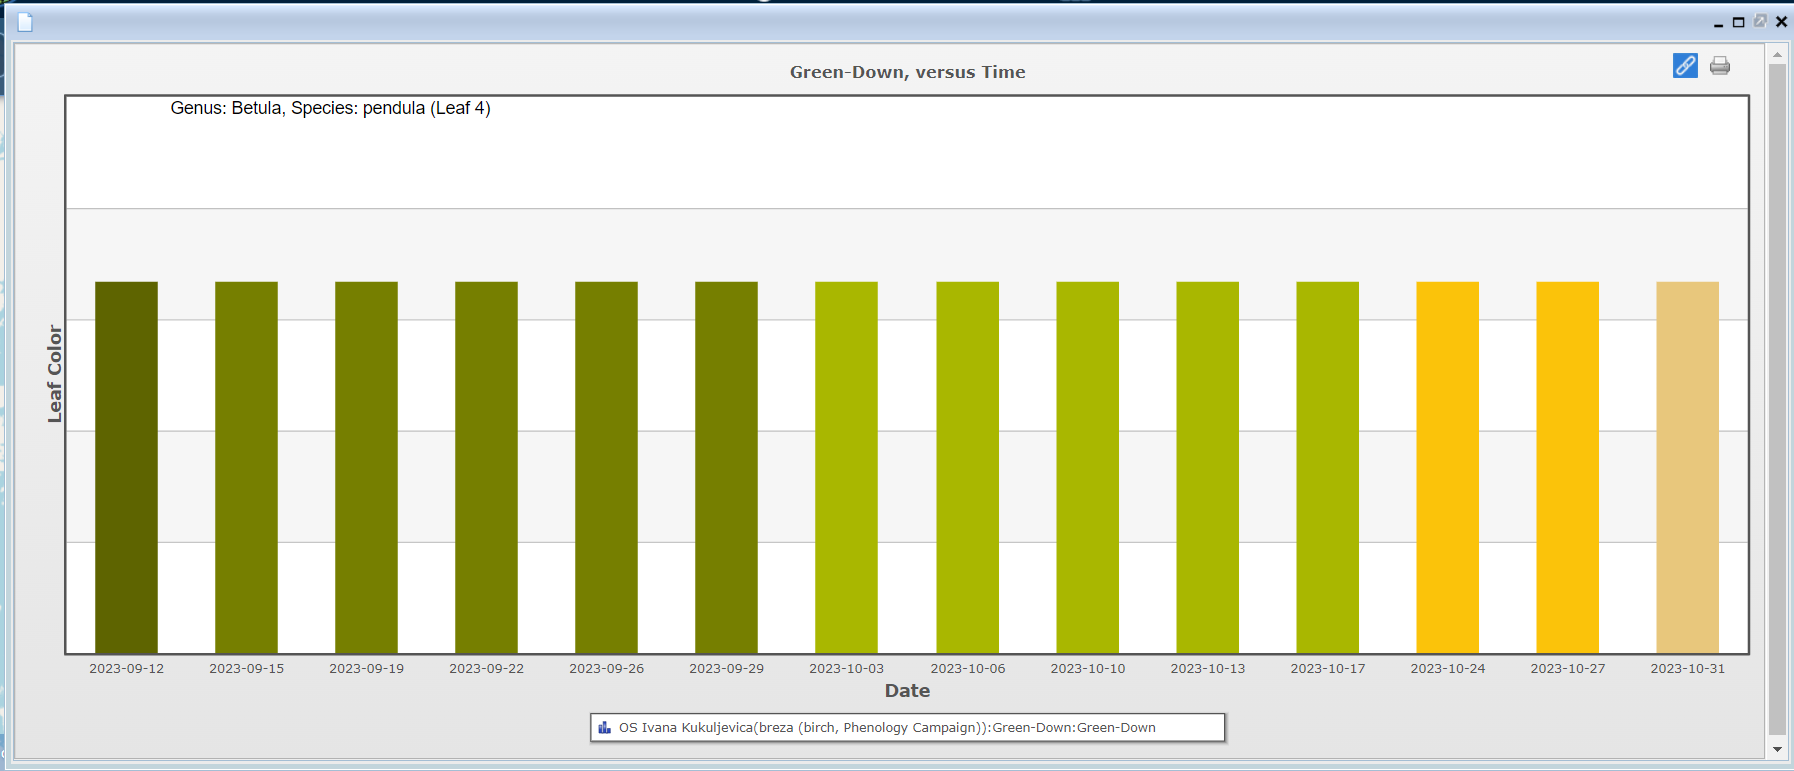Click the Genus Betula pendula Leaf 4 label
This screenshot has width=1794, height=771.
(x=330, y=108)
